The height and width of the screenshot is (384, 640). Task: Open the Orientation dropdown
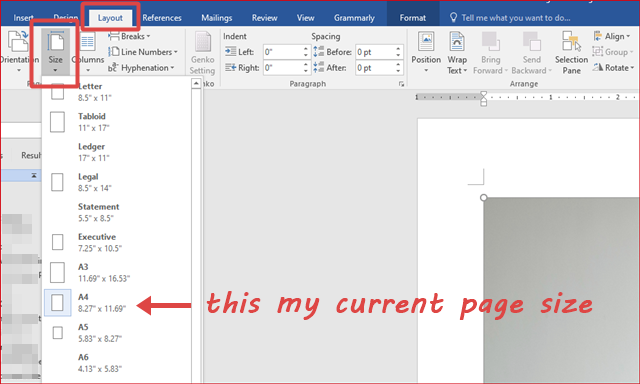coord(19,52)
